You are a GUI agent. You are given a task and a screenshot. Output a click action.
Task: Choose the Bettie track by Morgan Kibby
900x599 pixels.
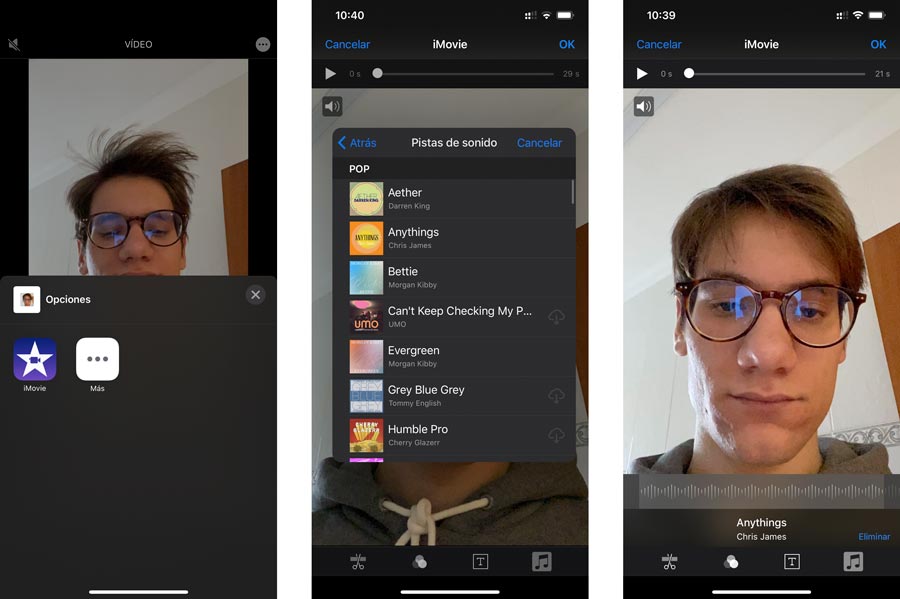(x=454, y=278)
